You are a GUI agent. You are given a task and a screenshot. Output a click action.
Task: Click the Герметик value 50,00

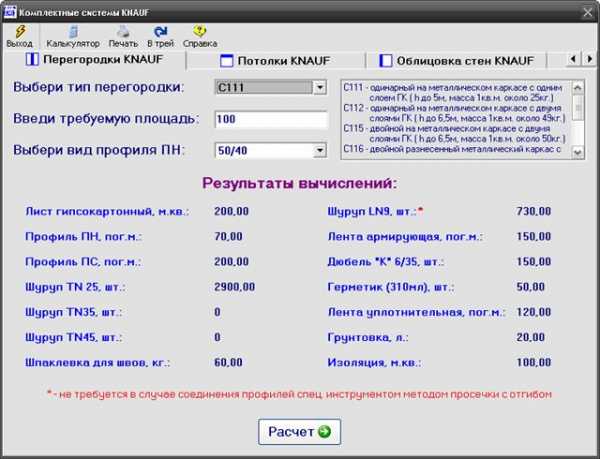pos(531,287)
